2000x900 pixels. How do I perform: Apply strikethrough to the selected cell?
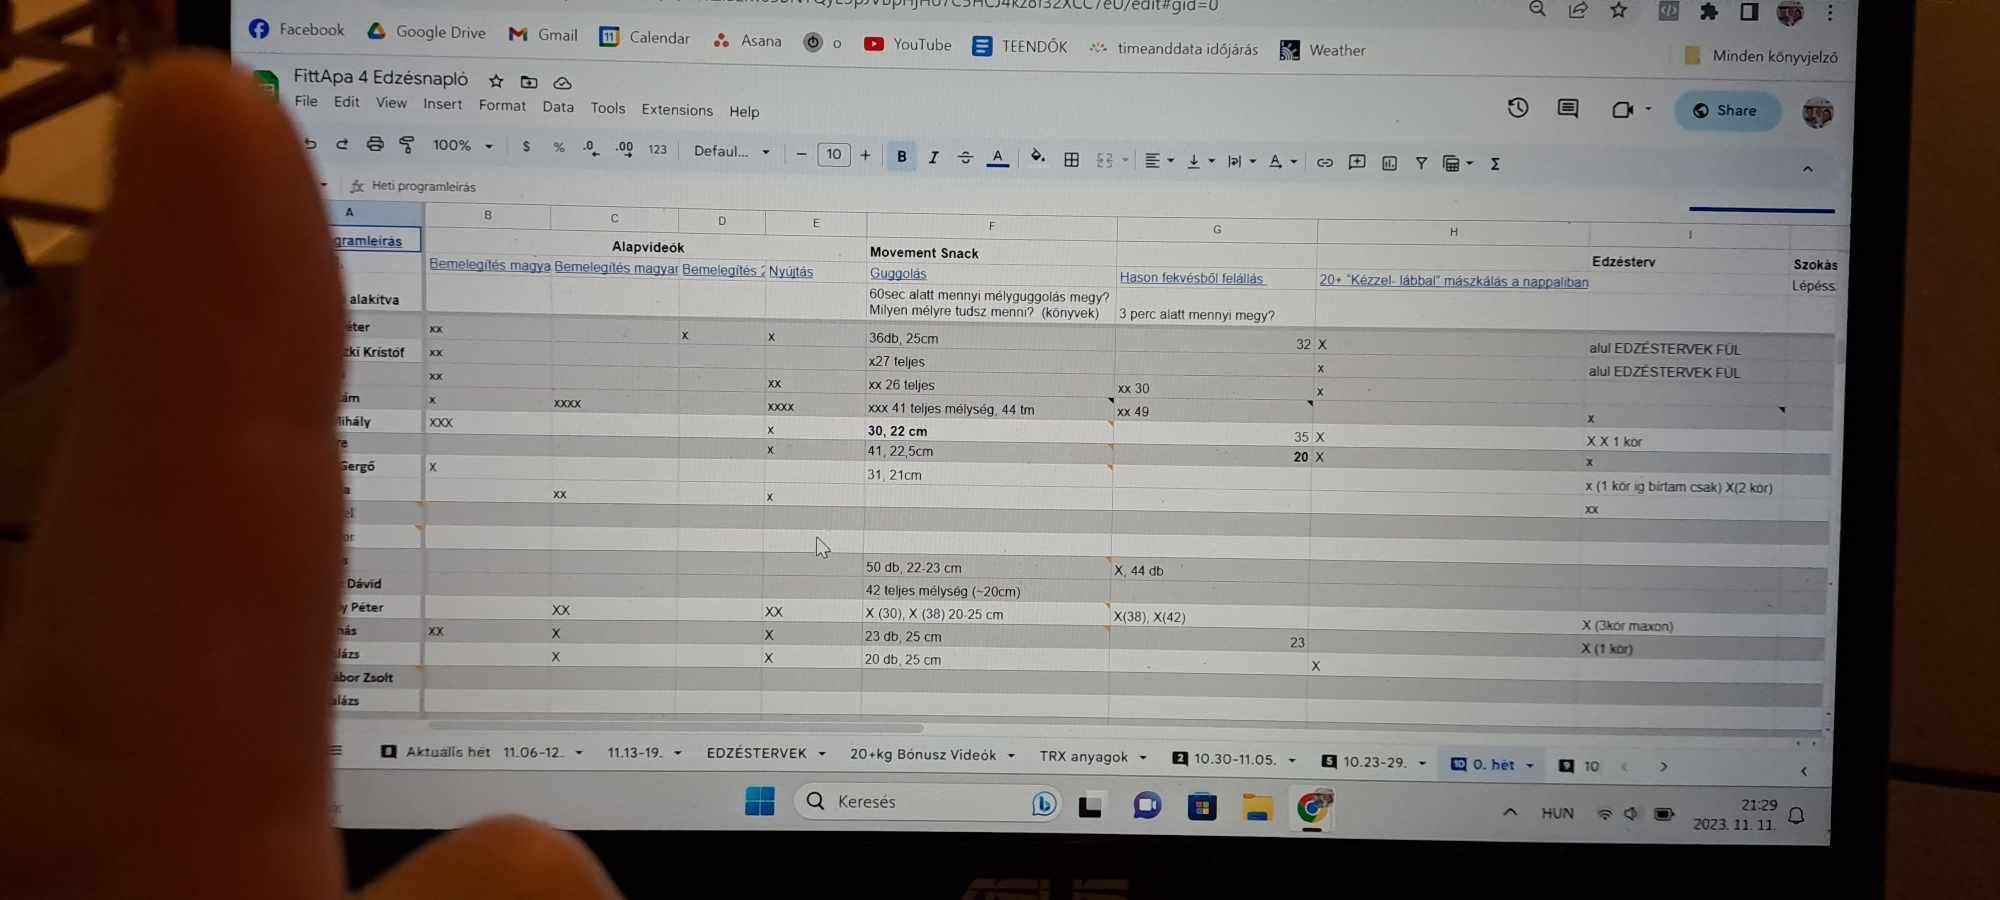[x=964, y=158]
